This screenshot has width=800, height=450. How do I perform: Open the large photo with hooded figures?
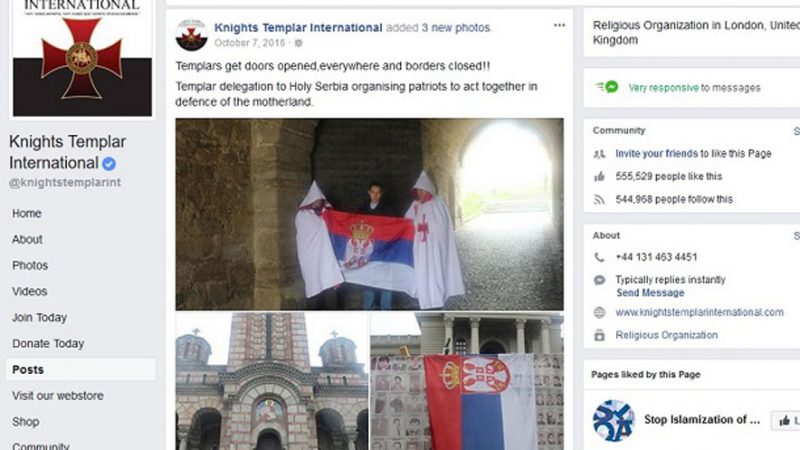[x=369, y=214]
